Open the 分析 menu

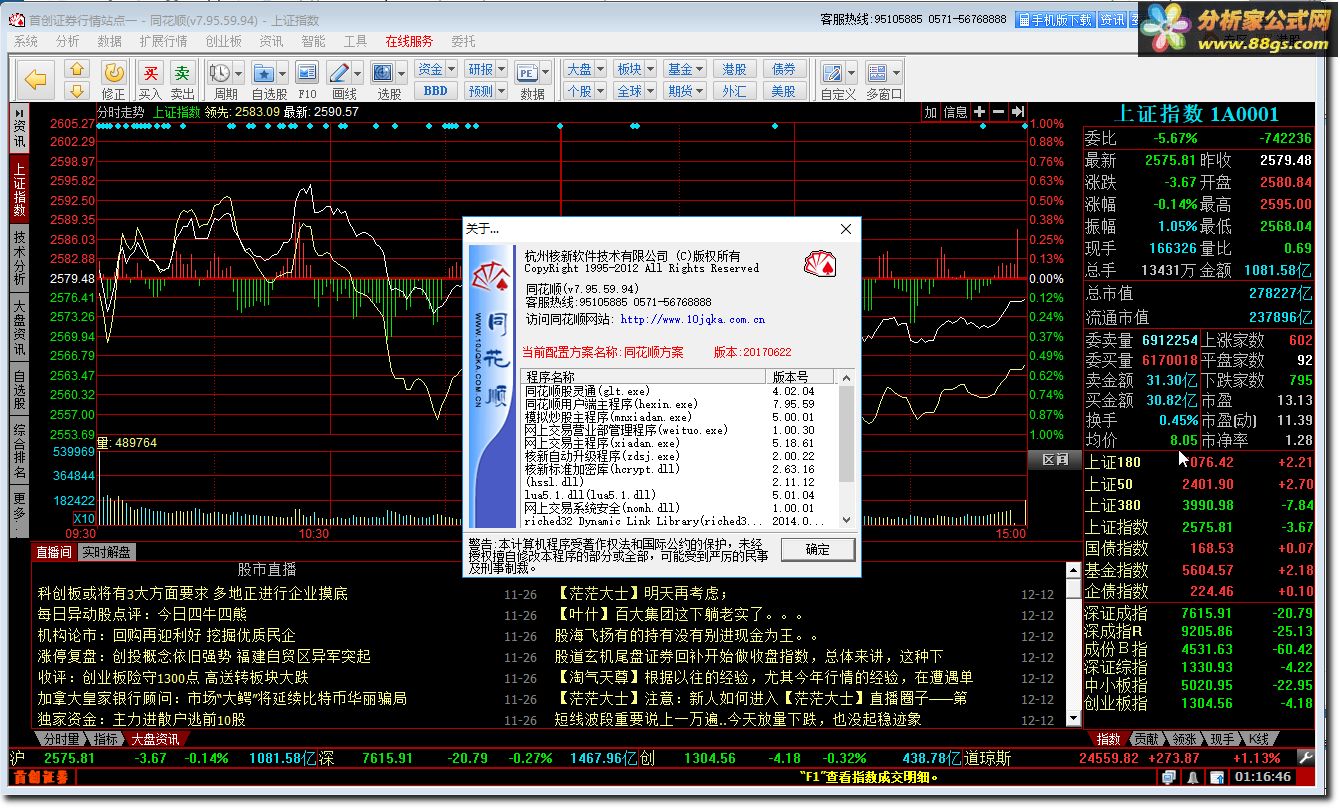67,41
